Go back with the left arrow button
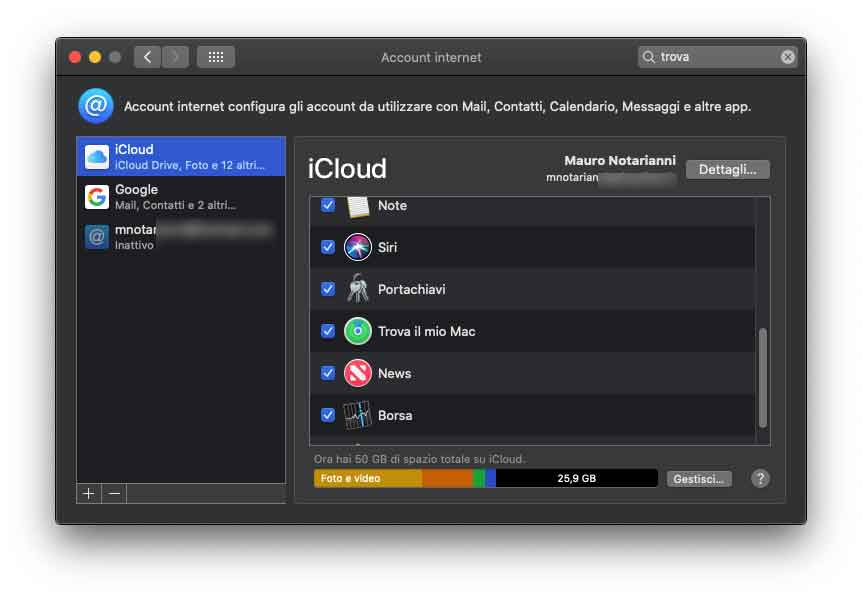Image resolution: width=862 pixels, height=598 pixels. (147, 57)
